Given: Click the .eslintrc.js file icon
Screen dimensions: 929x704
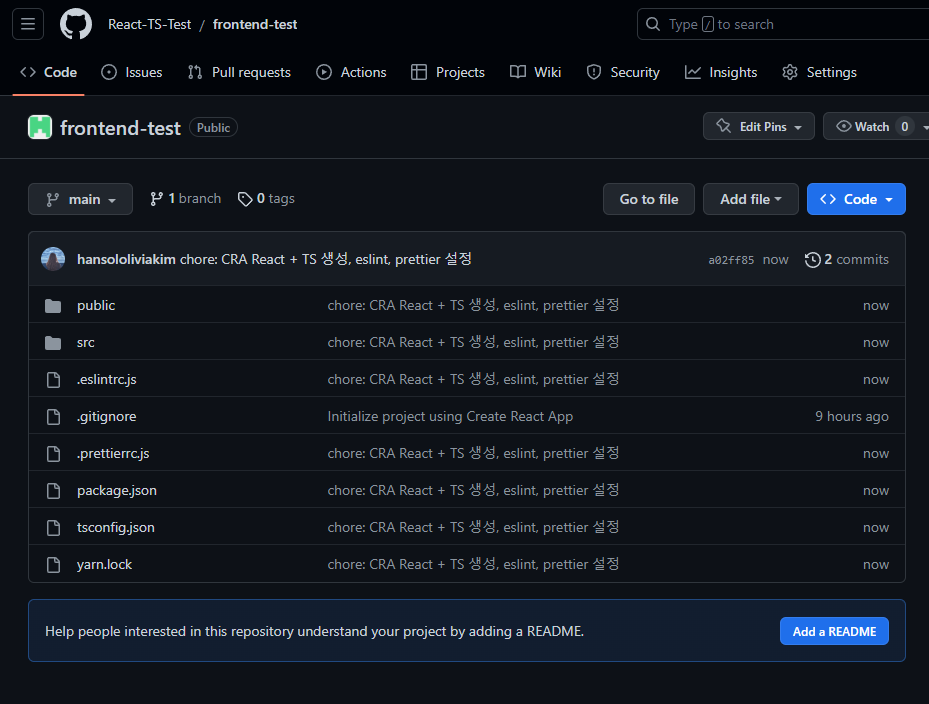Looking at the screenshot, I should pyautogui.click(x=53, y=380).
